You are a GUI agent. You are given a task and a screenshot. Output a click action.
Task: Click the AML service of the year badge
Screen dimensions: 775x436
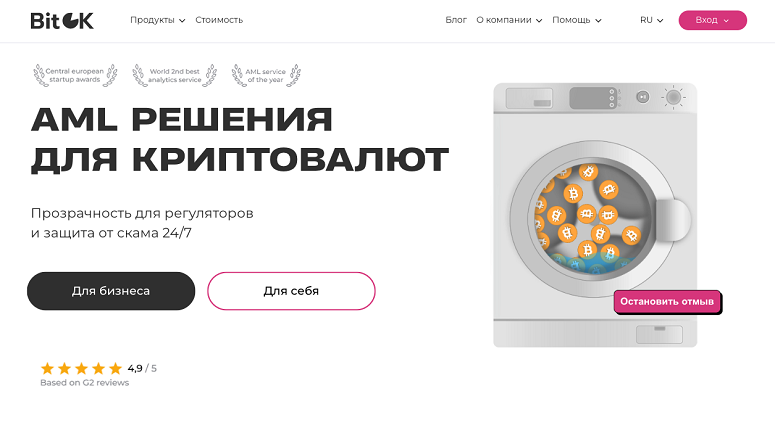pos(266,76)
